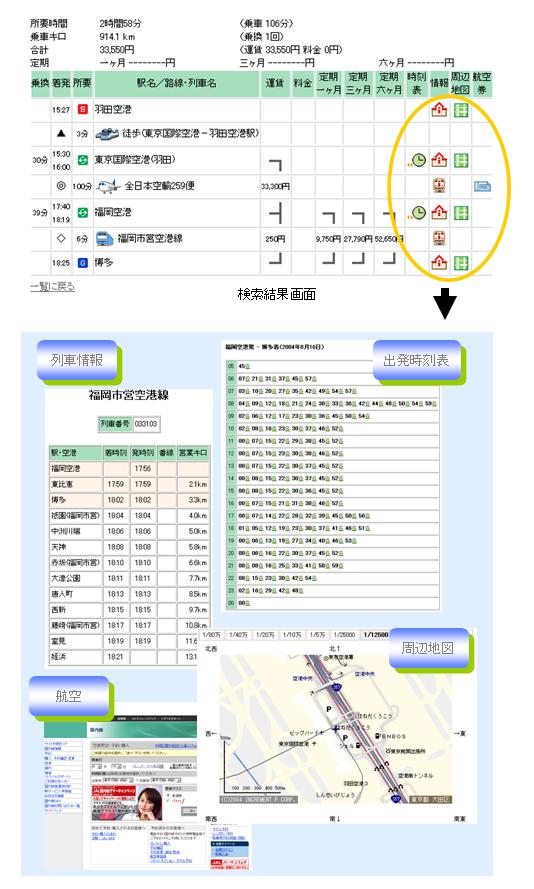534x889 pixels.
Task: Click 福岡市営空港線 line name in results
Action: (150, 238)
